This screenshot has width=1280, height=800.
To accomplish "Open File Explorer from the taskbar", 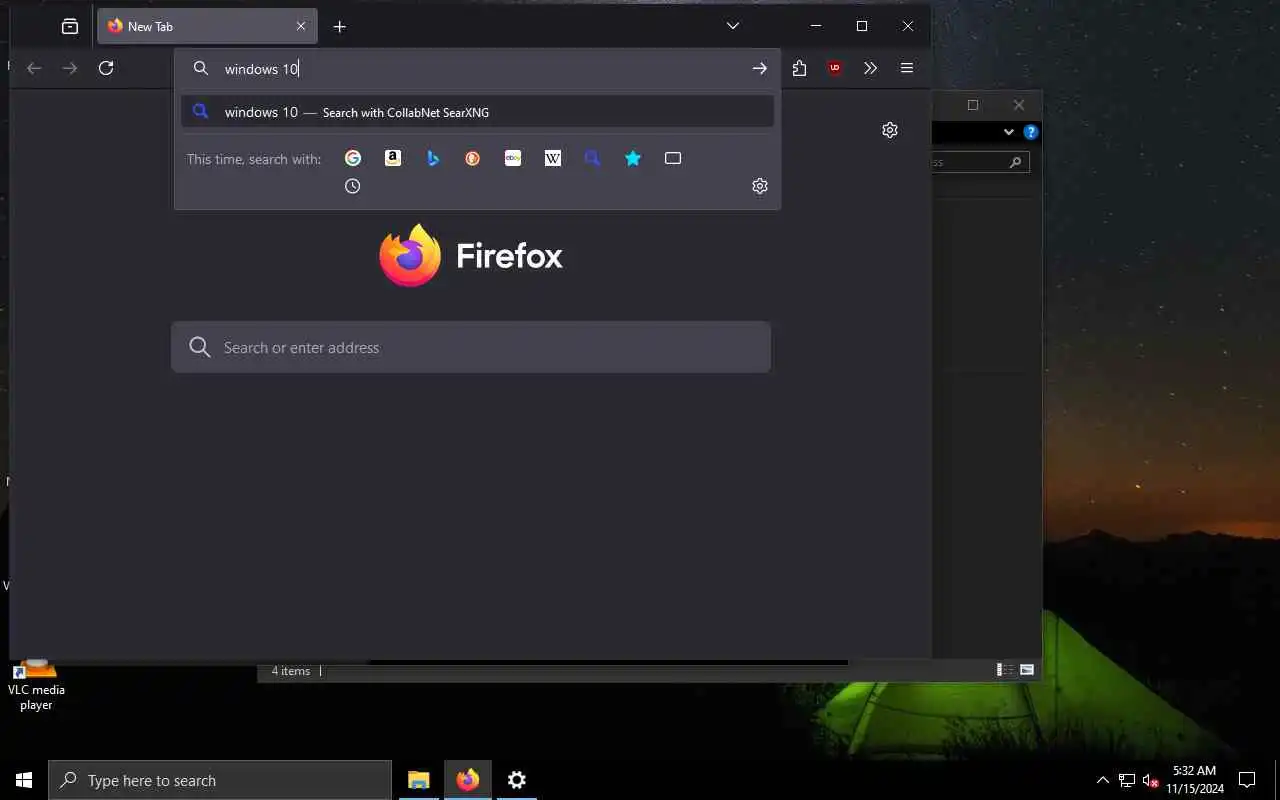I will point(419,780).
